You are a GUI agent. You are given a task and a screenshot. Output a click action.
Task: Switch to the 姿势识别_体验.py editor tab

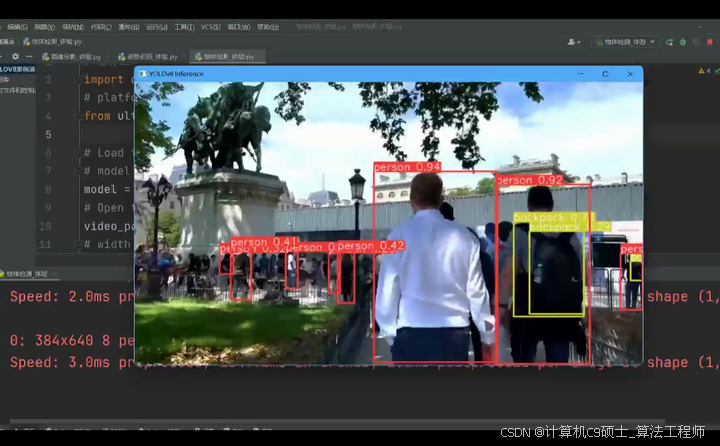(152, 57)
